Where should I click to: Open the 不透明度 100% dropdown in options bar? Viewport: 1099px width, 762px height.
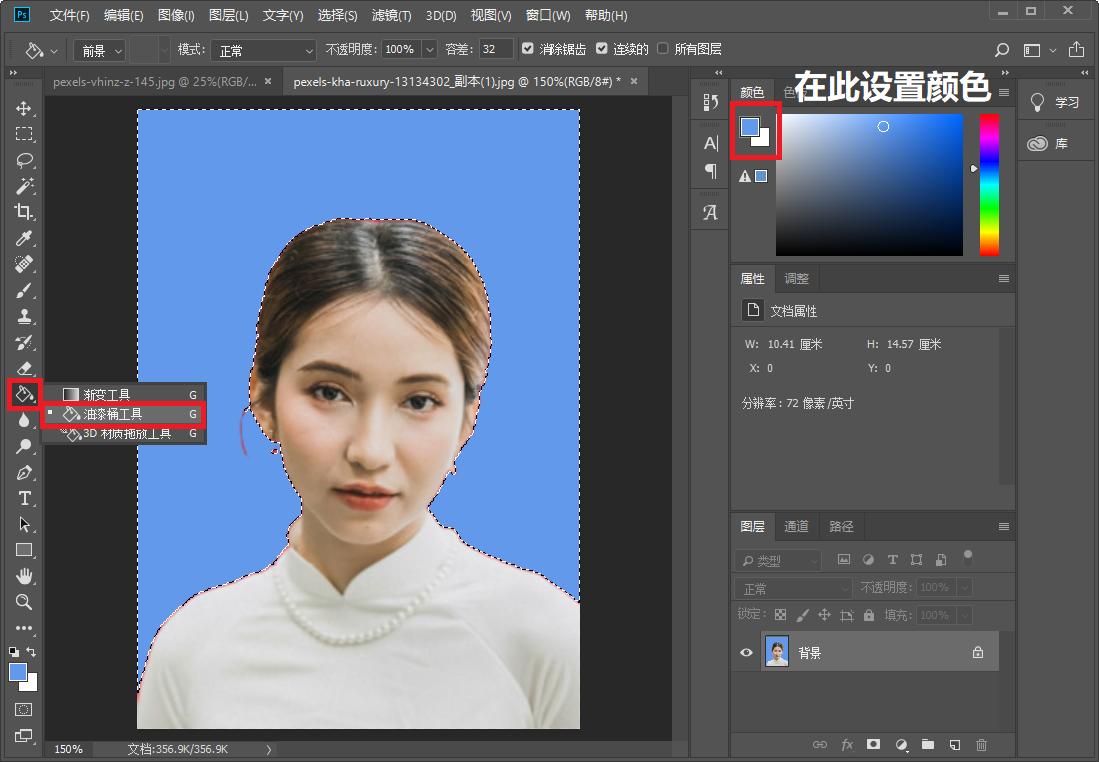click(429, 48)
